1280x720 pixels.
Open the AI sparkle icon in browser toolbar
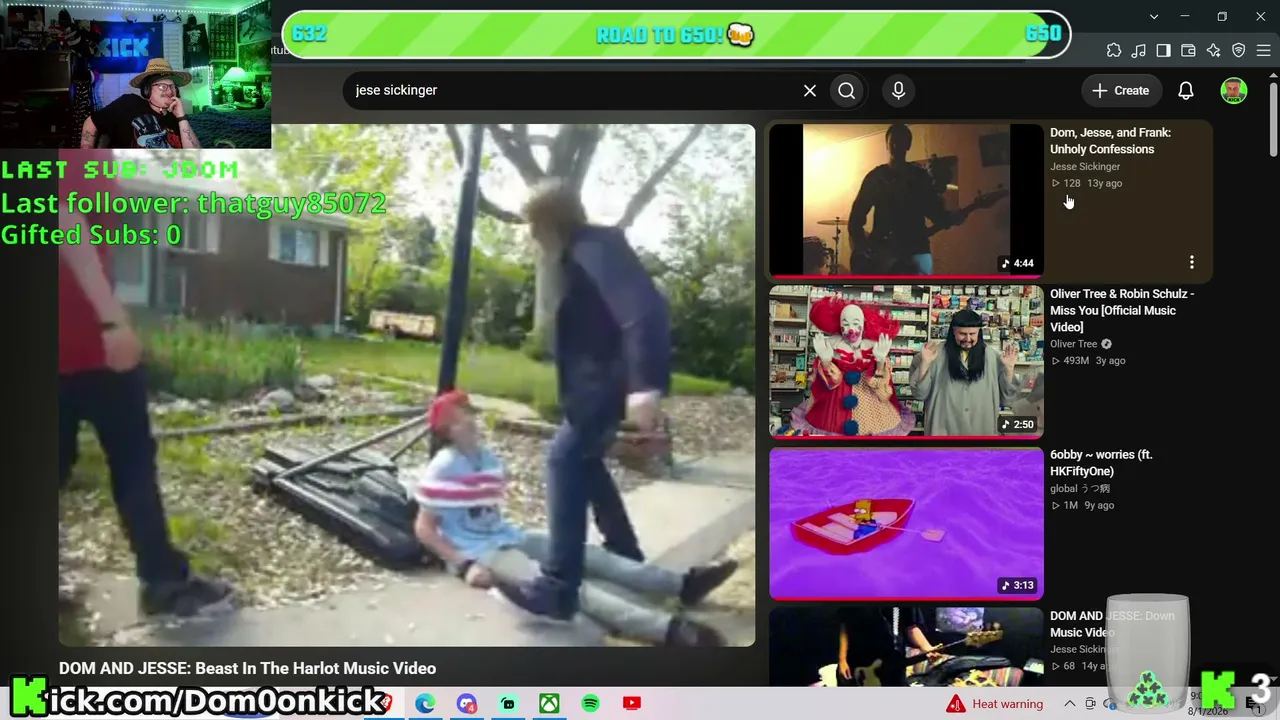(x=1214, y=51)
